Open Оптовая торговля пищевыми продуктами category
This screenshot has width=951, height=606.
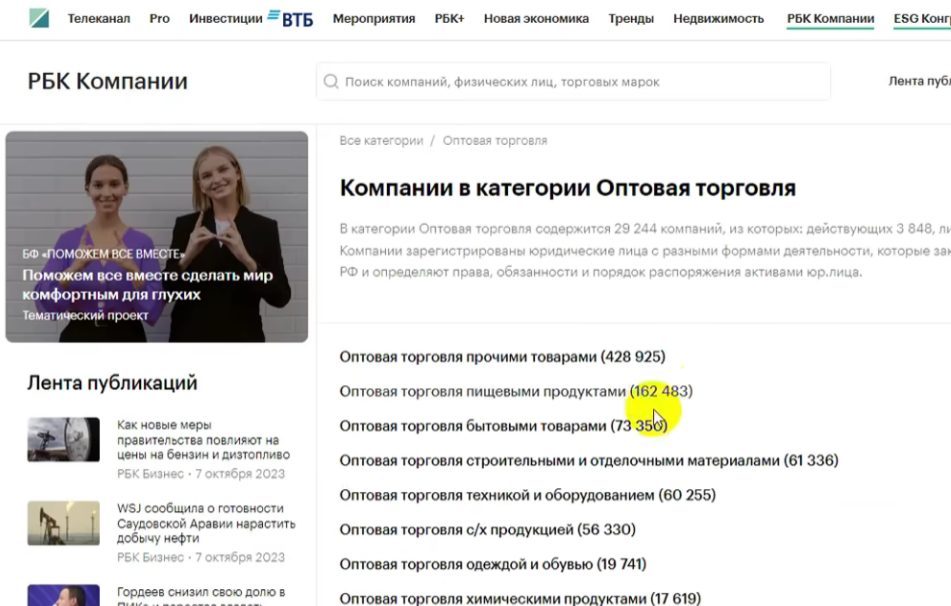[516, 391]
